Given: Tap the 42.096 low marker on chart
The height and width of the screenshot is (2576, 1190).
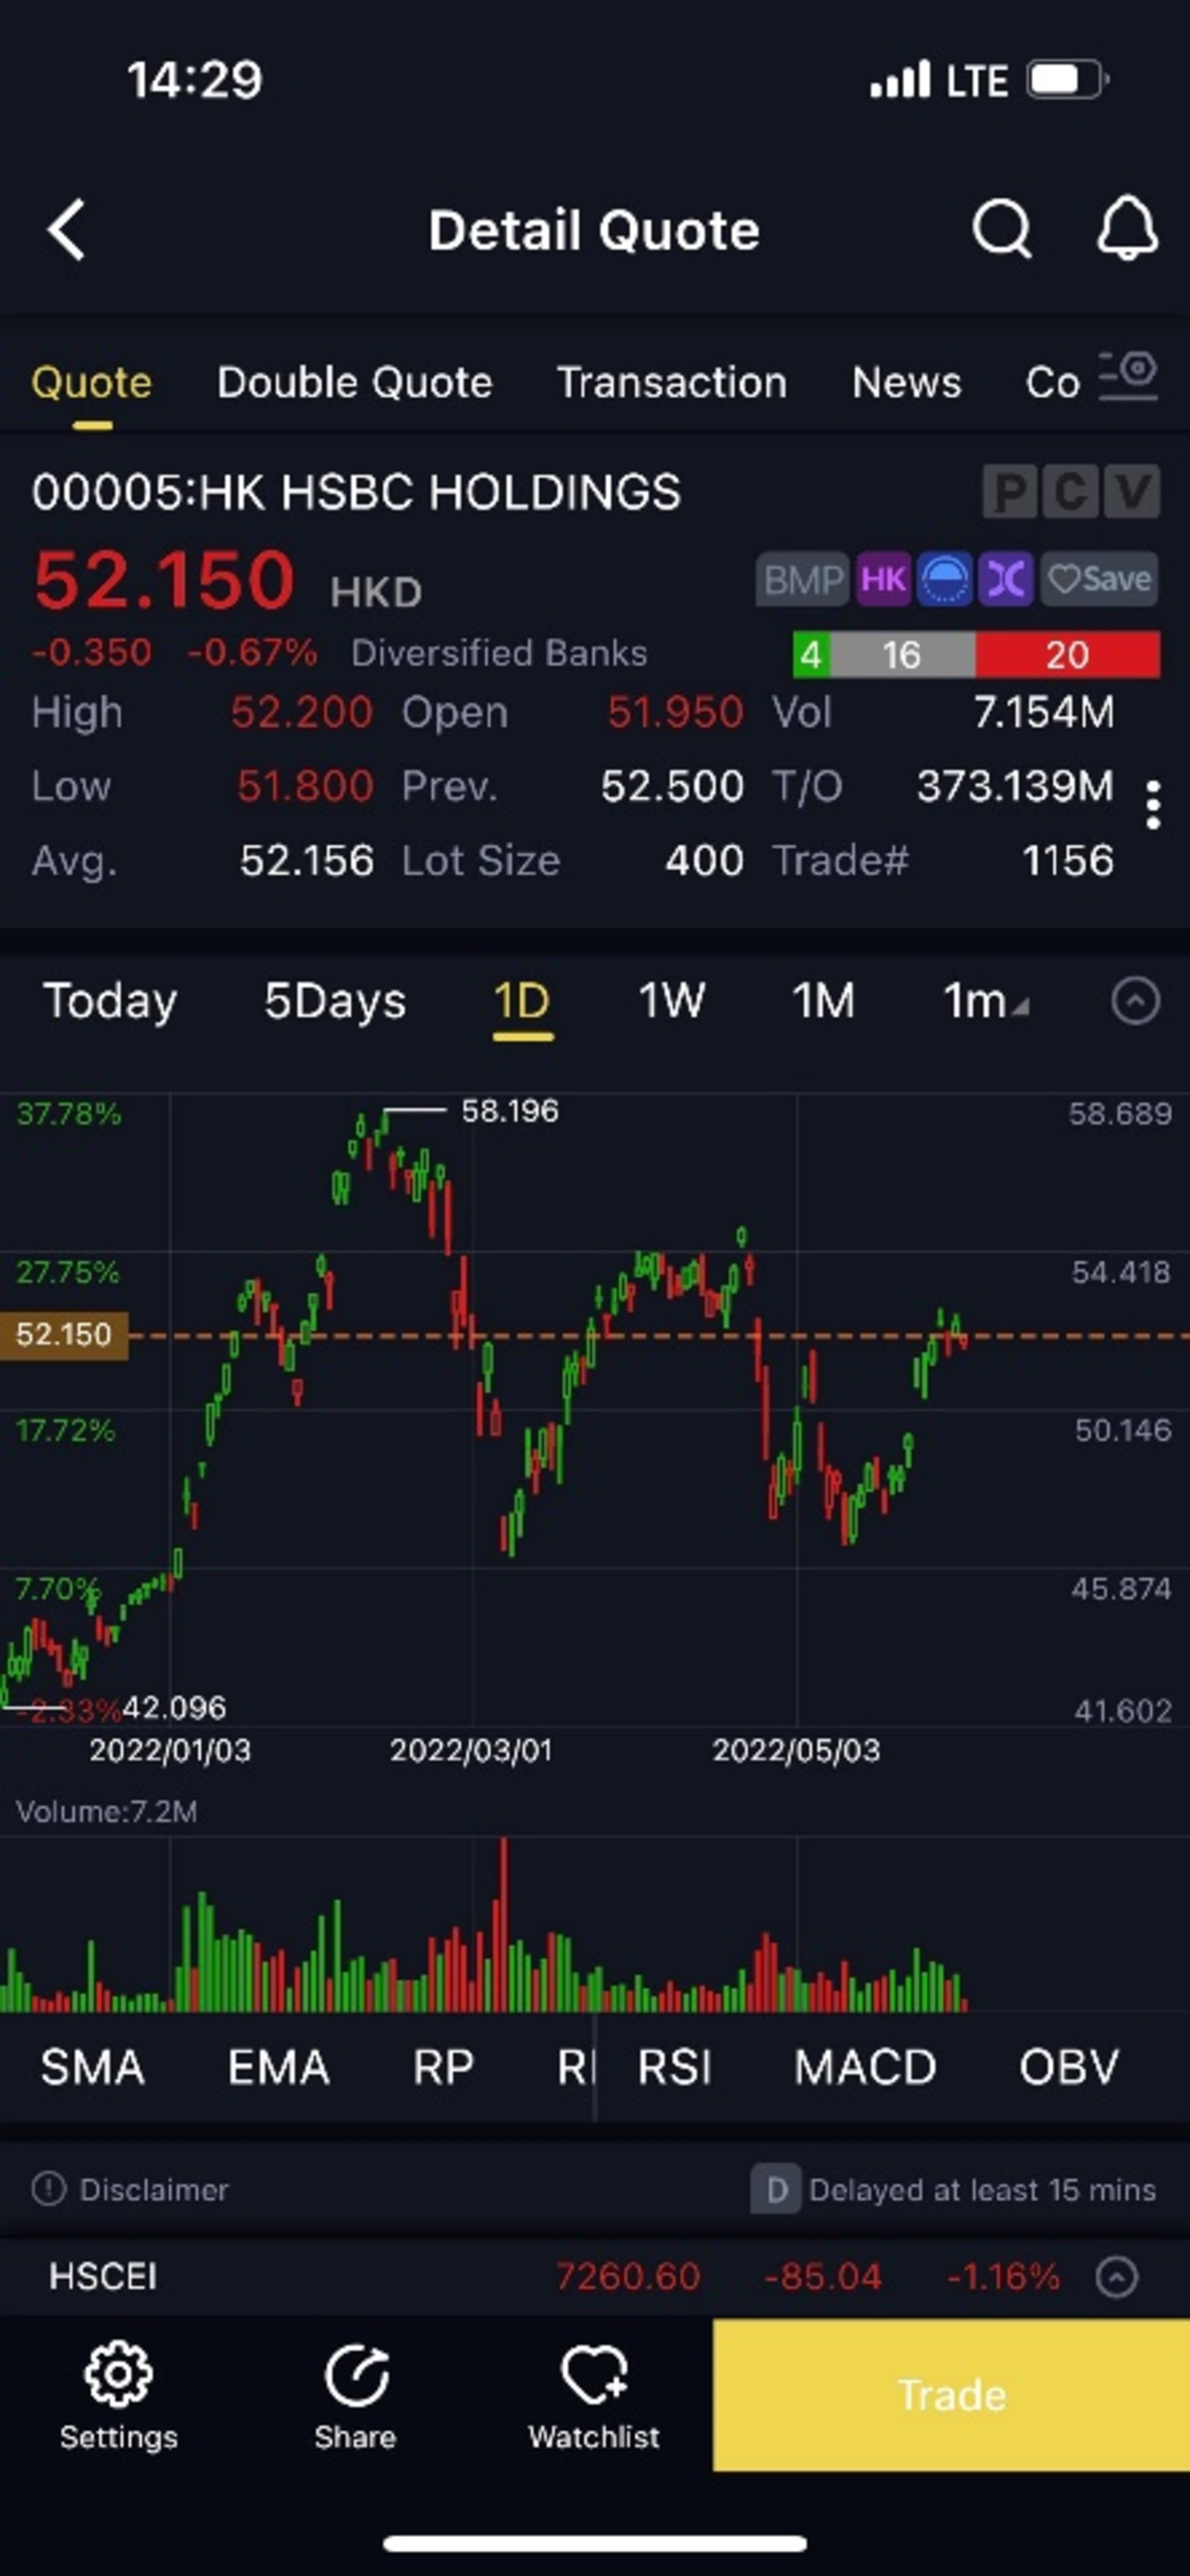Looking at the screenshot, I should click(174, 1707).
